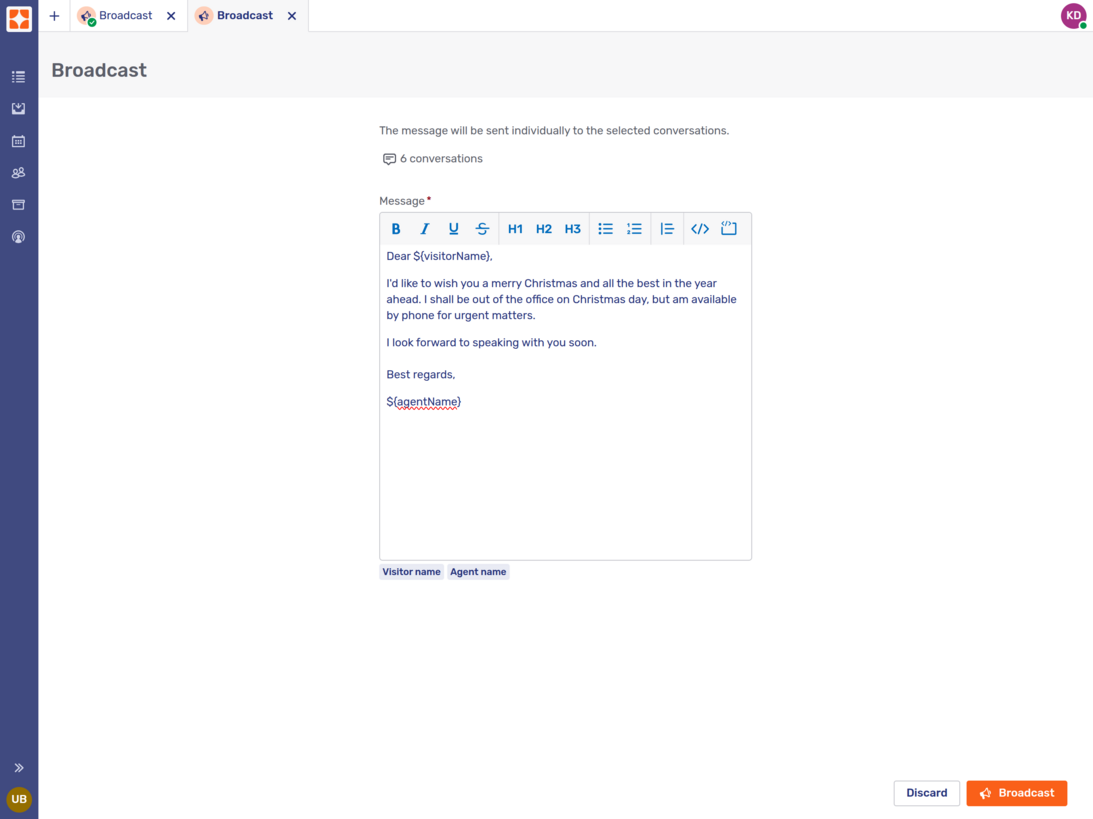This screenshot has height=819, width=1093.
Task: Discard the broadcast message
Action: click(x=926, y=793)
